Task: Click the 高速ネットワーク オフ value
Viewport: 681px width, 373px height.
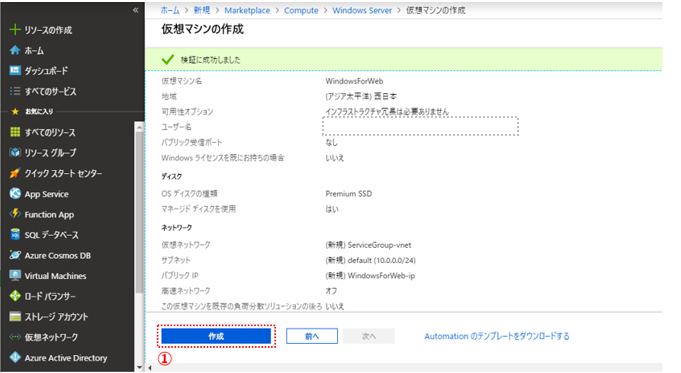Action: coord(331,291)
